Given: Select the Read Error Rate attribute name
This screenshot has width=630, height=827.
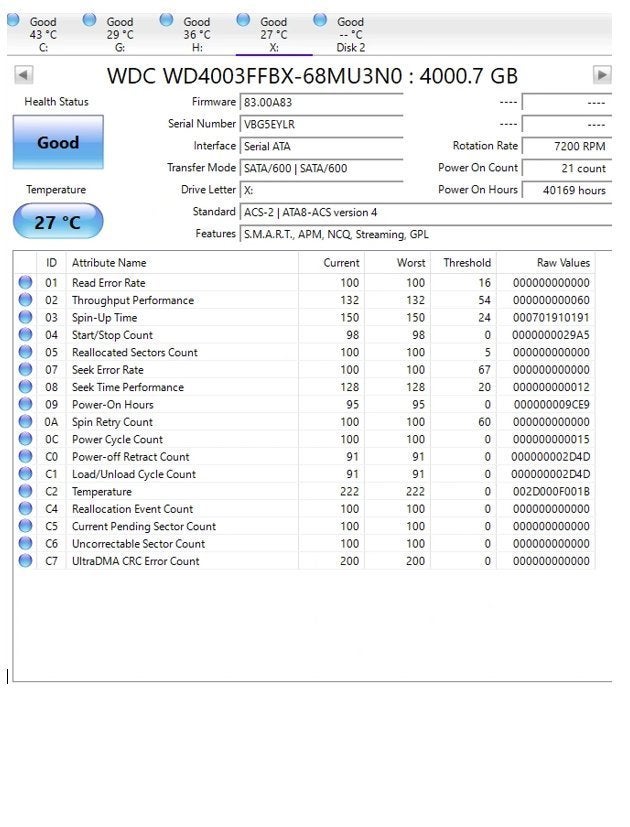Looking at the screenshot, I should (109, 283).
